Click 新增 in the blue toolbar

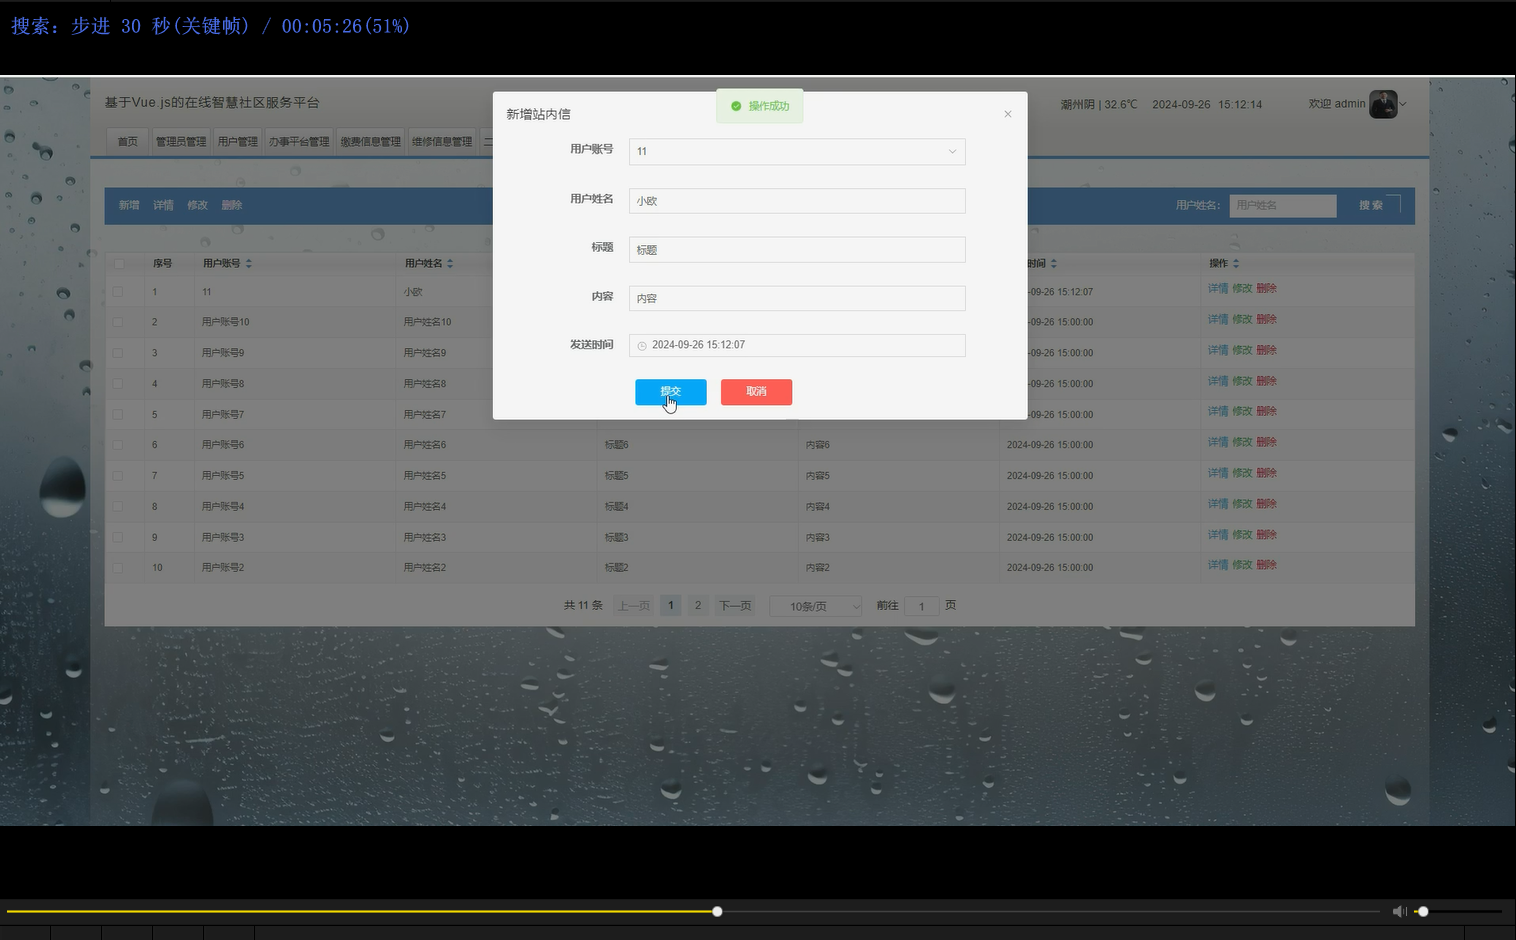129,205
